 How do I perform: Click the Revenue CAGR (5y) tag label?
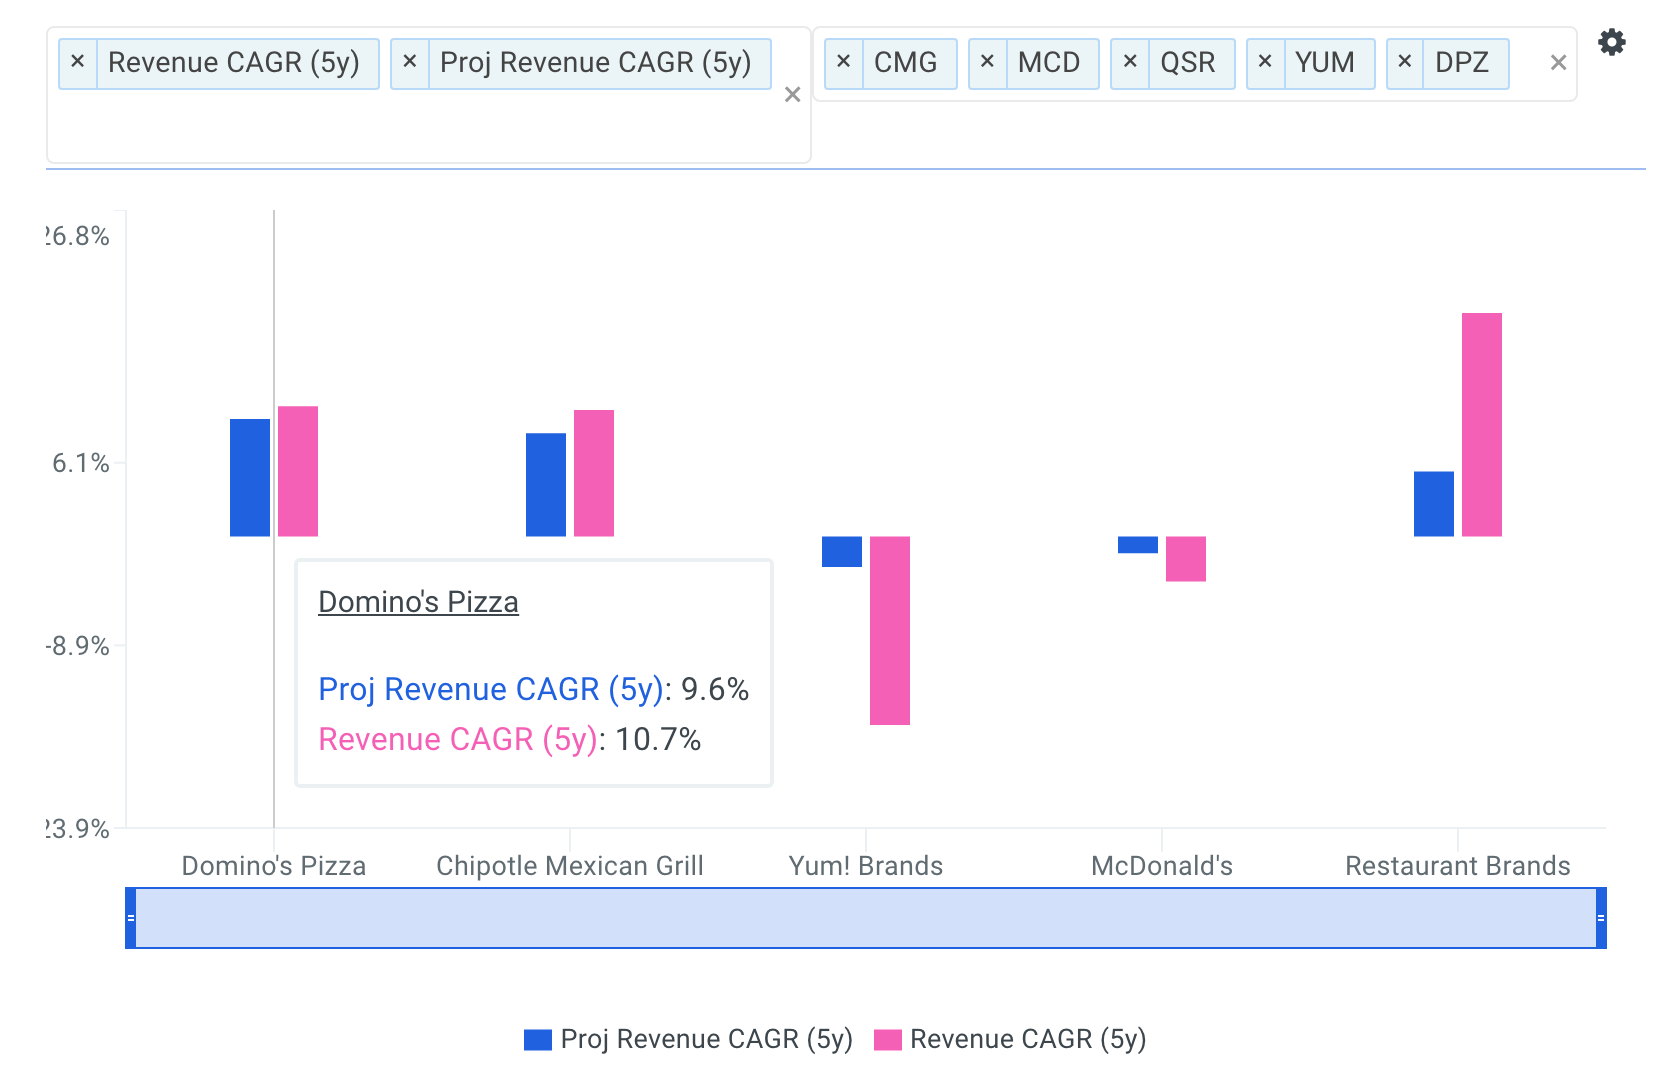(x=234, y=62)
